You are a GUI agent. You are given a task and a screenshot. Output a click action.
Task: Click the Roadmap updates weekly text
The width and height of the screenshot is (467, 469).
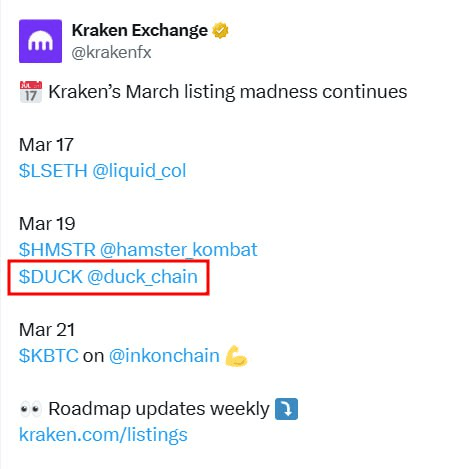pyautogui.click(x=159, y=409)
